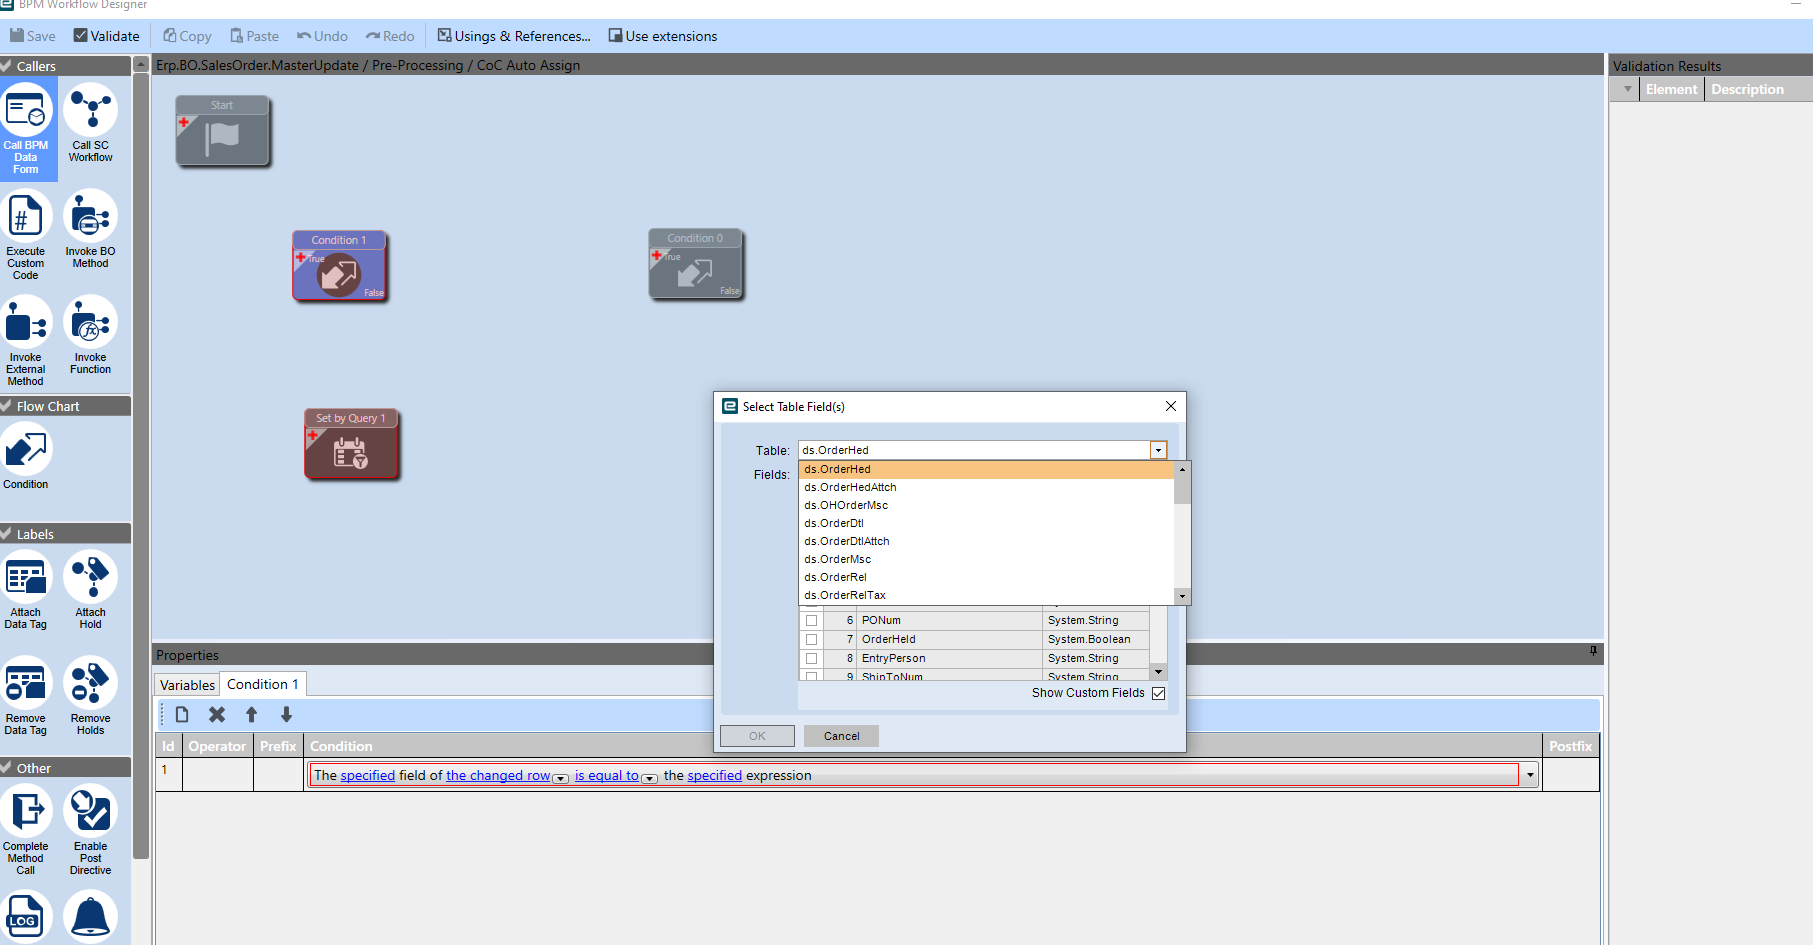
Task: Switch to the Condition 1 tab
Action: tap(263, 684)
